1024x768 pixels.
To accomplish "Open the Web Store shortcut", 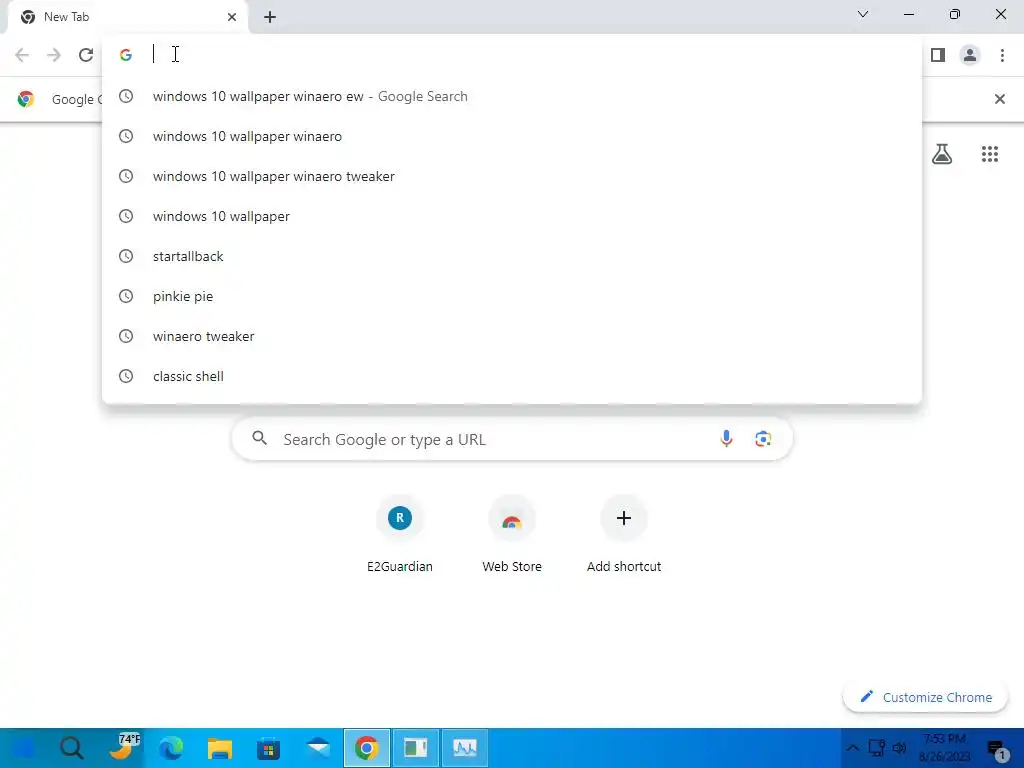I will pyautogui.click(x=512, y=534).
